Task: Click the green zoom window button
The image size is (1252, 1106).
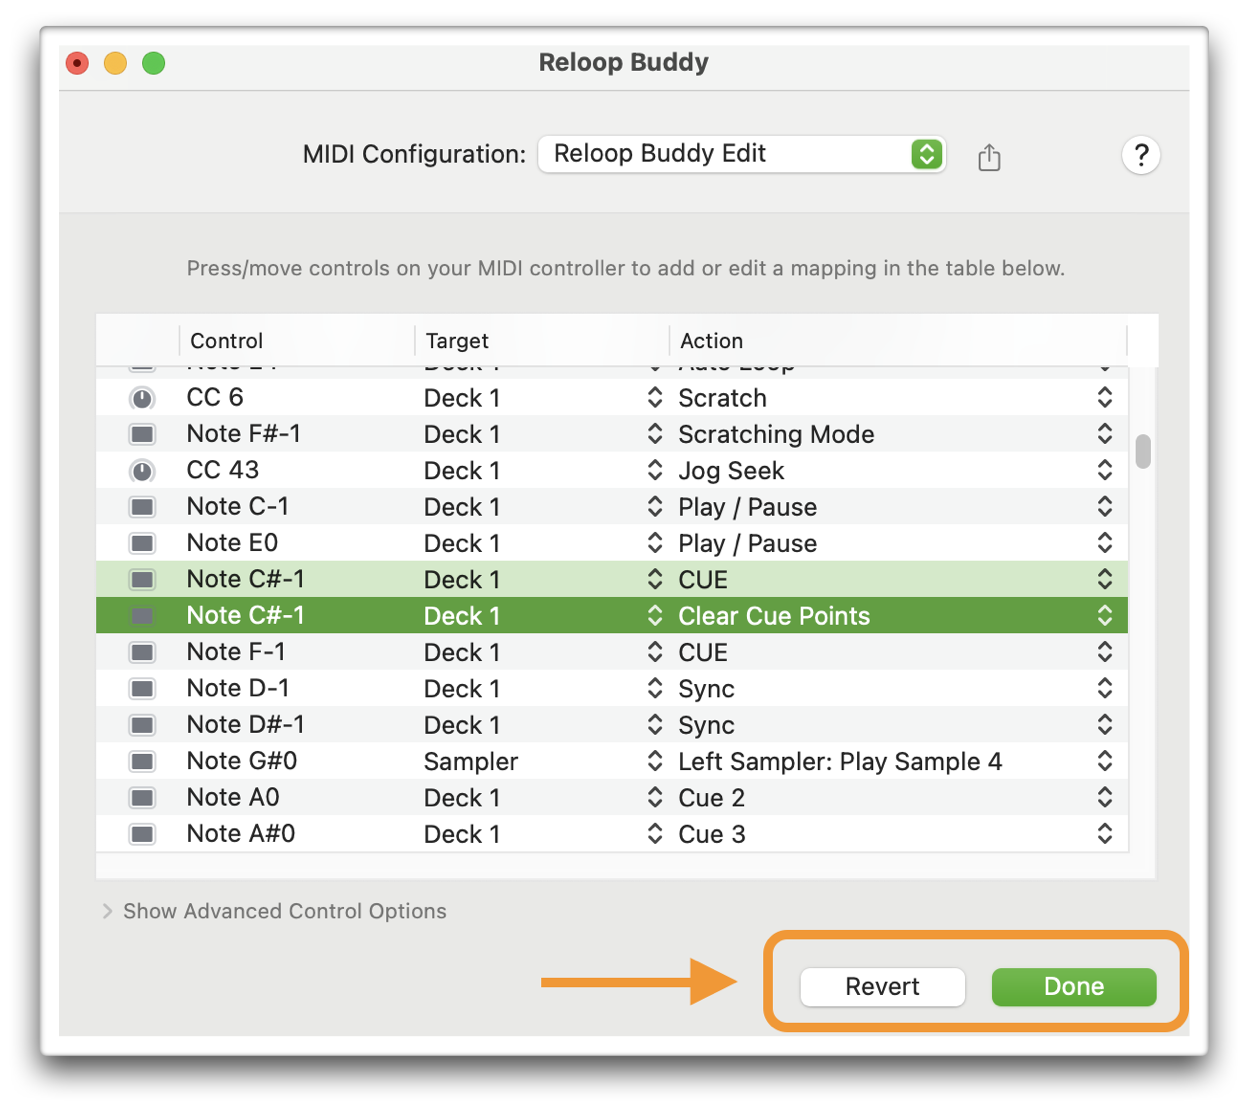Action: [x=154, y=63]
